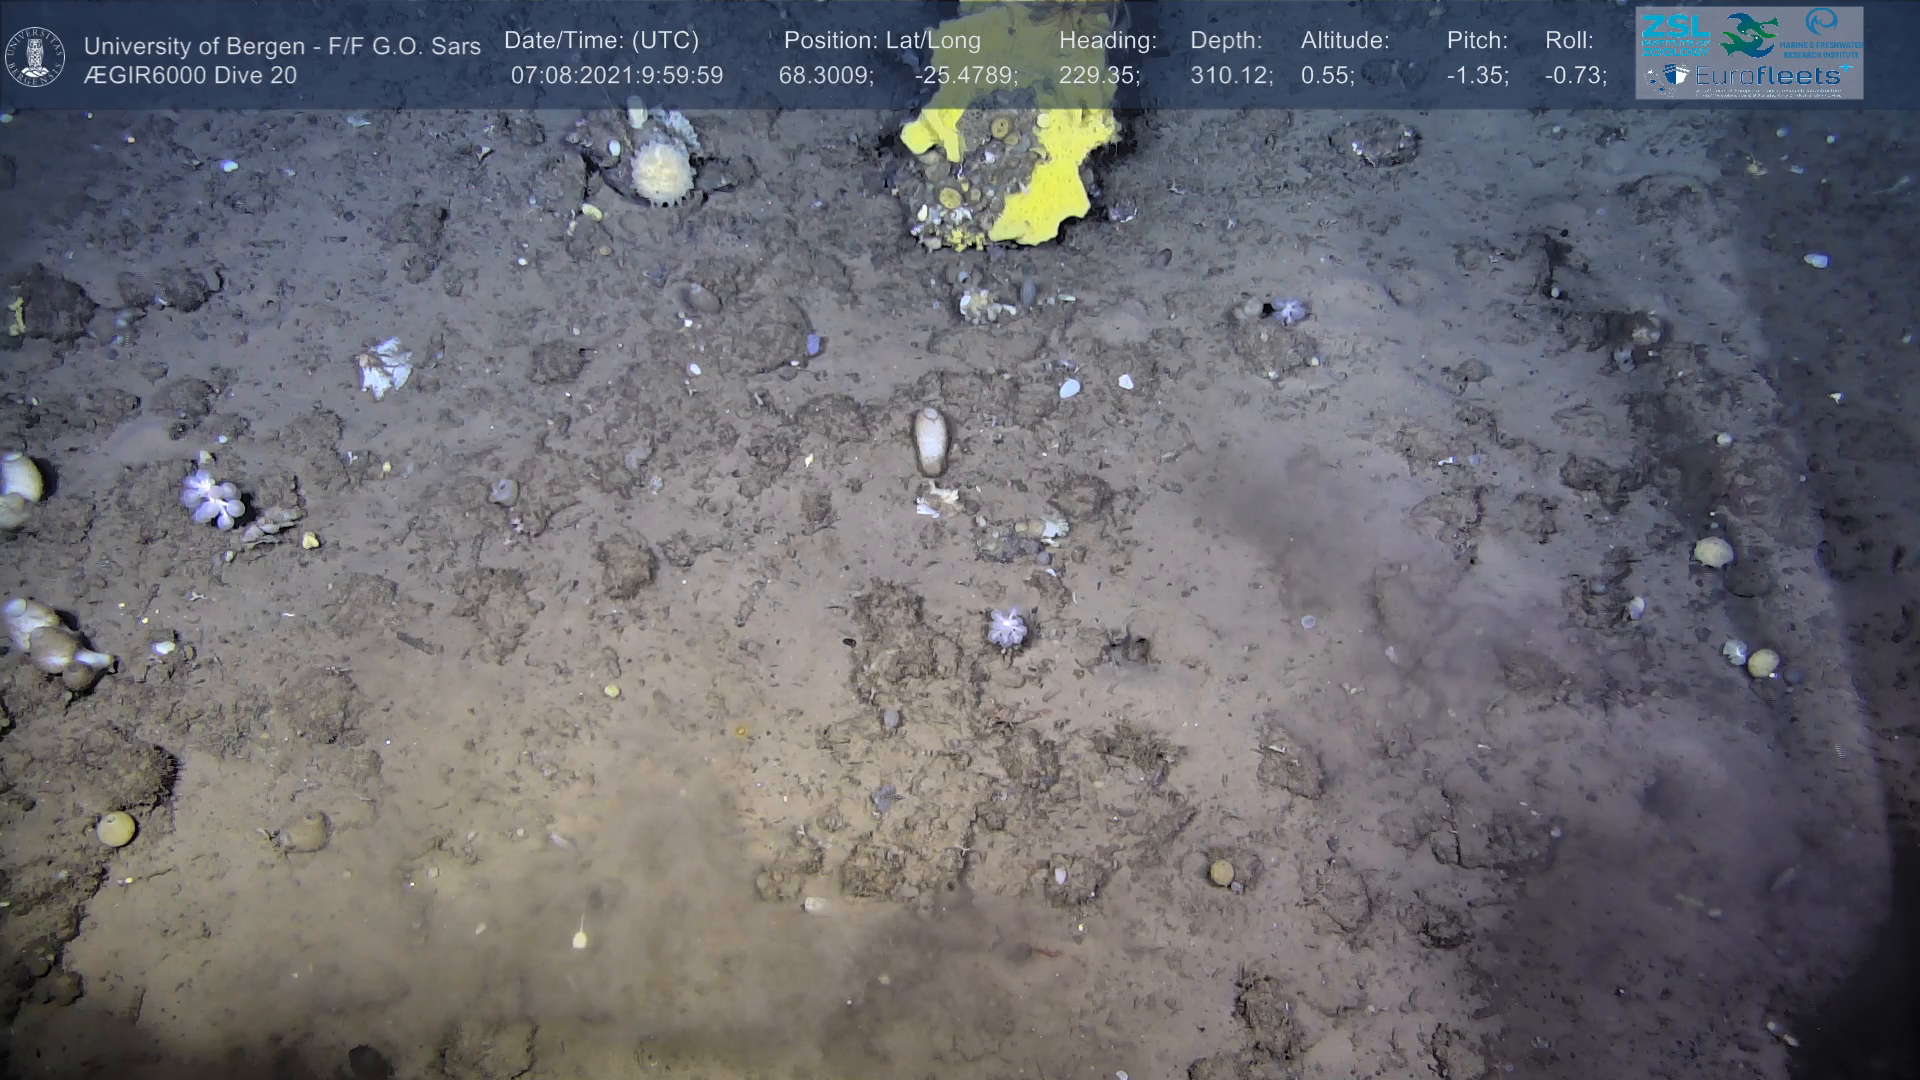This screenshot has width=1920, height=1080.
Task: Click the elongated white sea squirt at center
Action: click(x=930, y=441)
